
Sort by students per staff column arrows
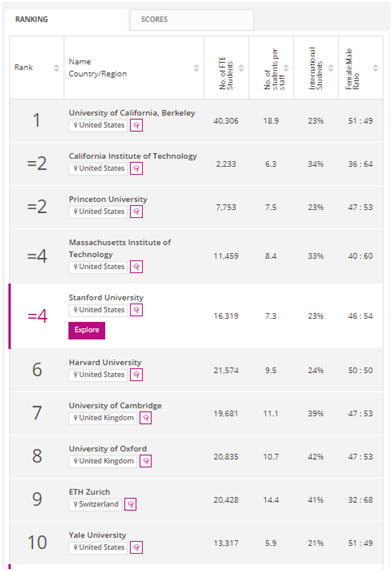[x=286, y=68]
